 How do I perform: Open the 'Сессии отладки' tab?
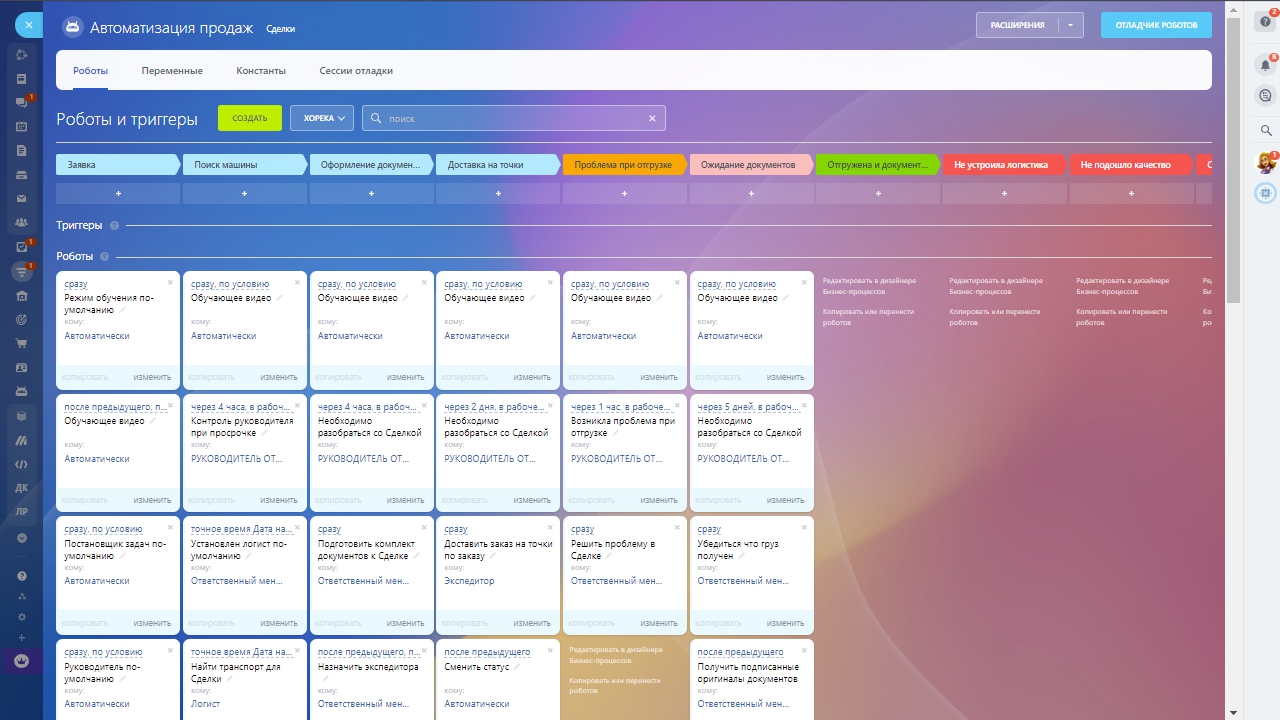(356, 71)
